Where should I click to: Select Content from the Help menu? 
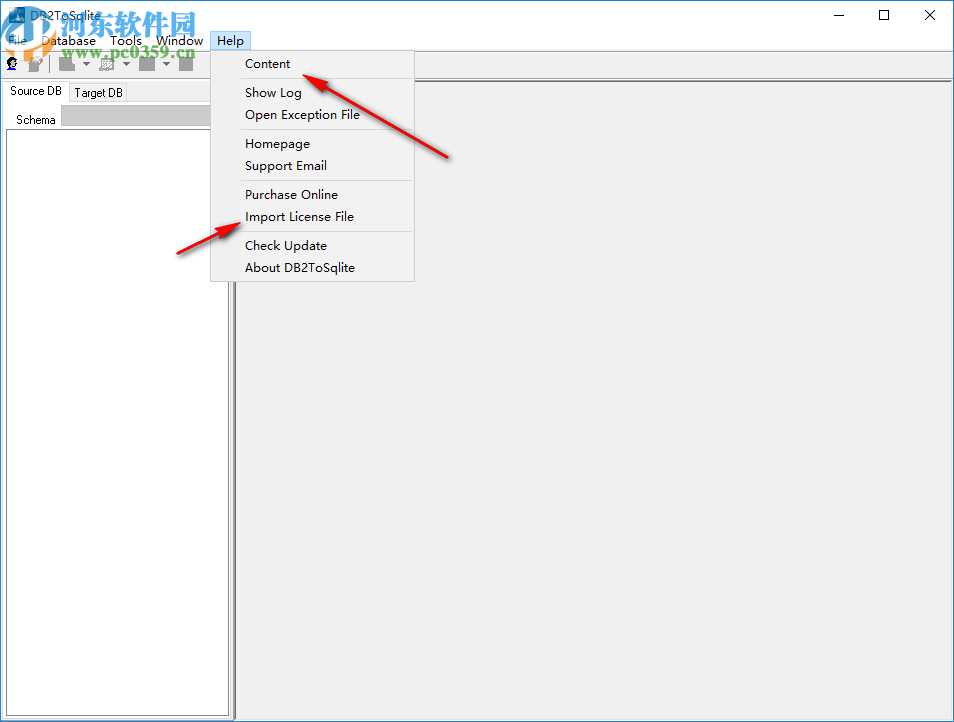point(268,63)
